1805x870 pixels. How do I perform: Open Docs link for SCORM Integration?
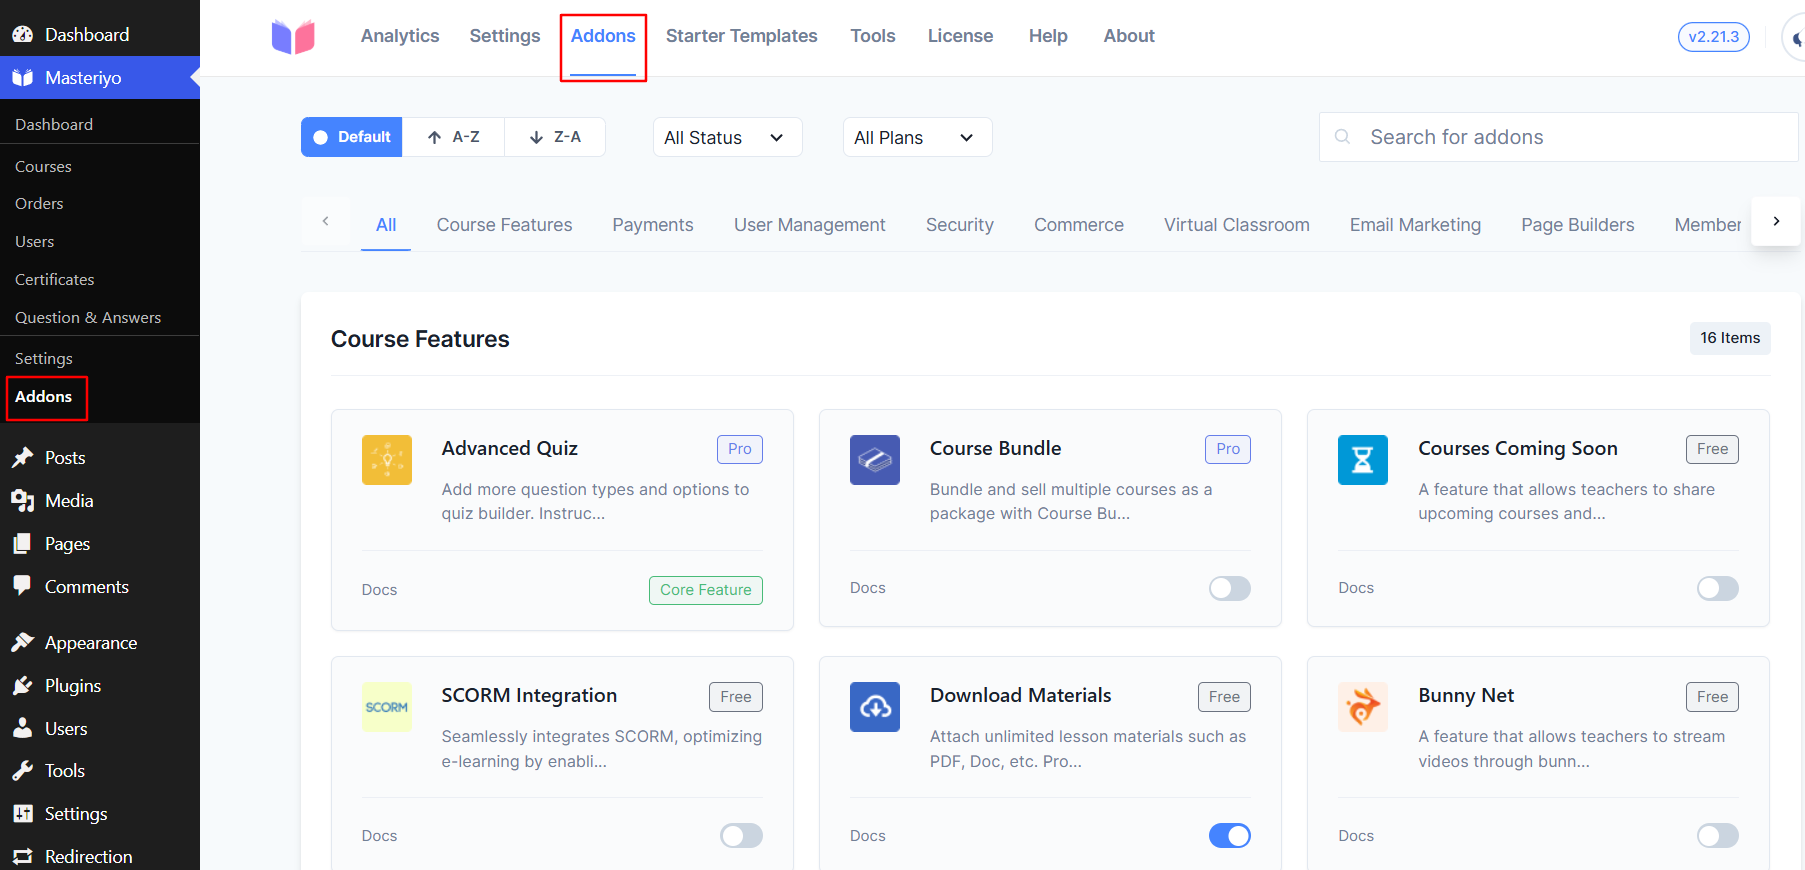coord(379,836)
